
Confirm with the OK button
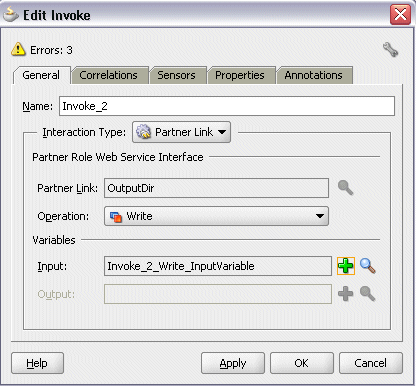tap(302, 363)
